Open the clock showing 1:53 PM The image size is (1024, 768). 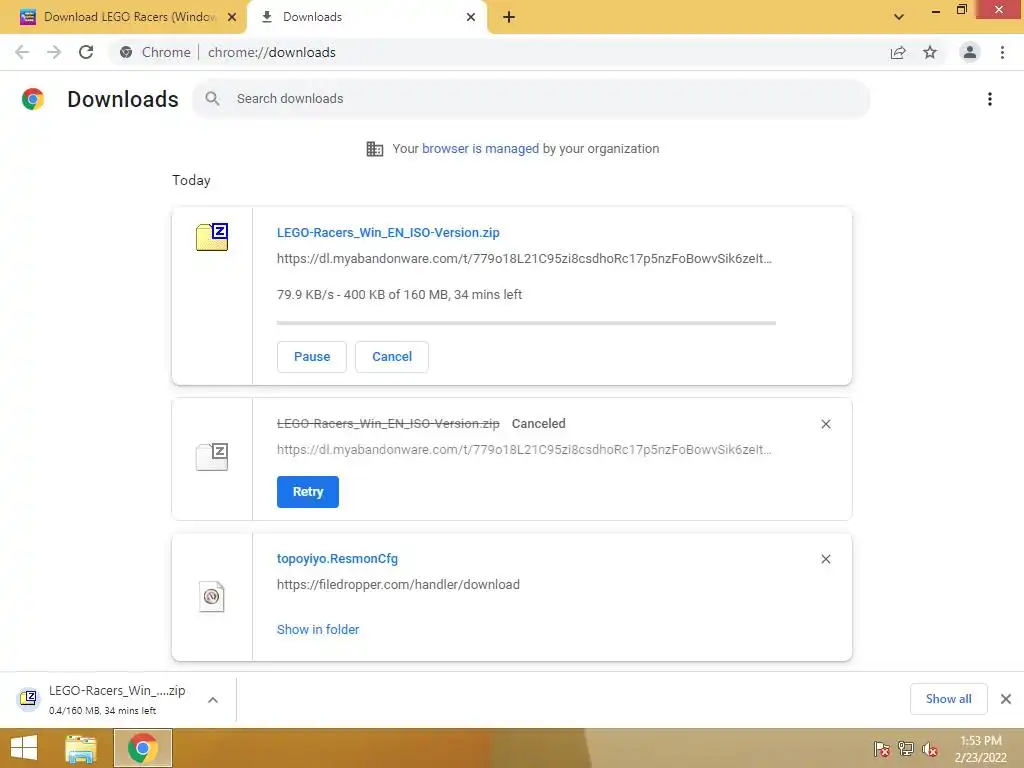coord(981,749)
